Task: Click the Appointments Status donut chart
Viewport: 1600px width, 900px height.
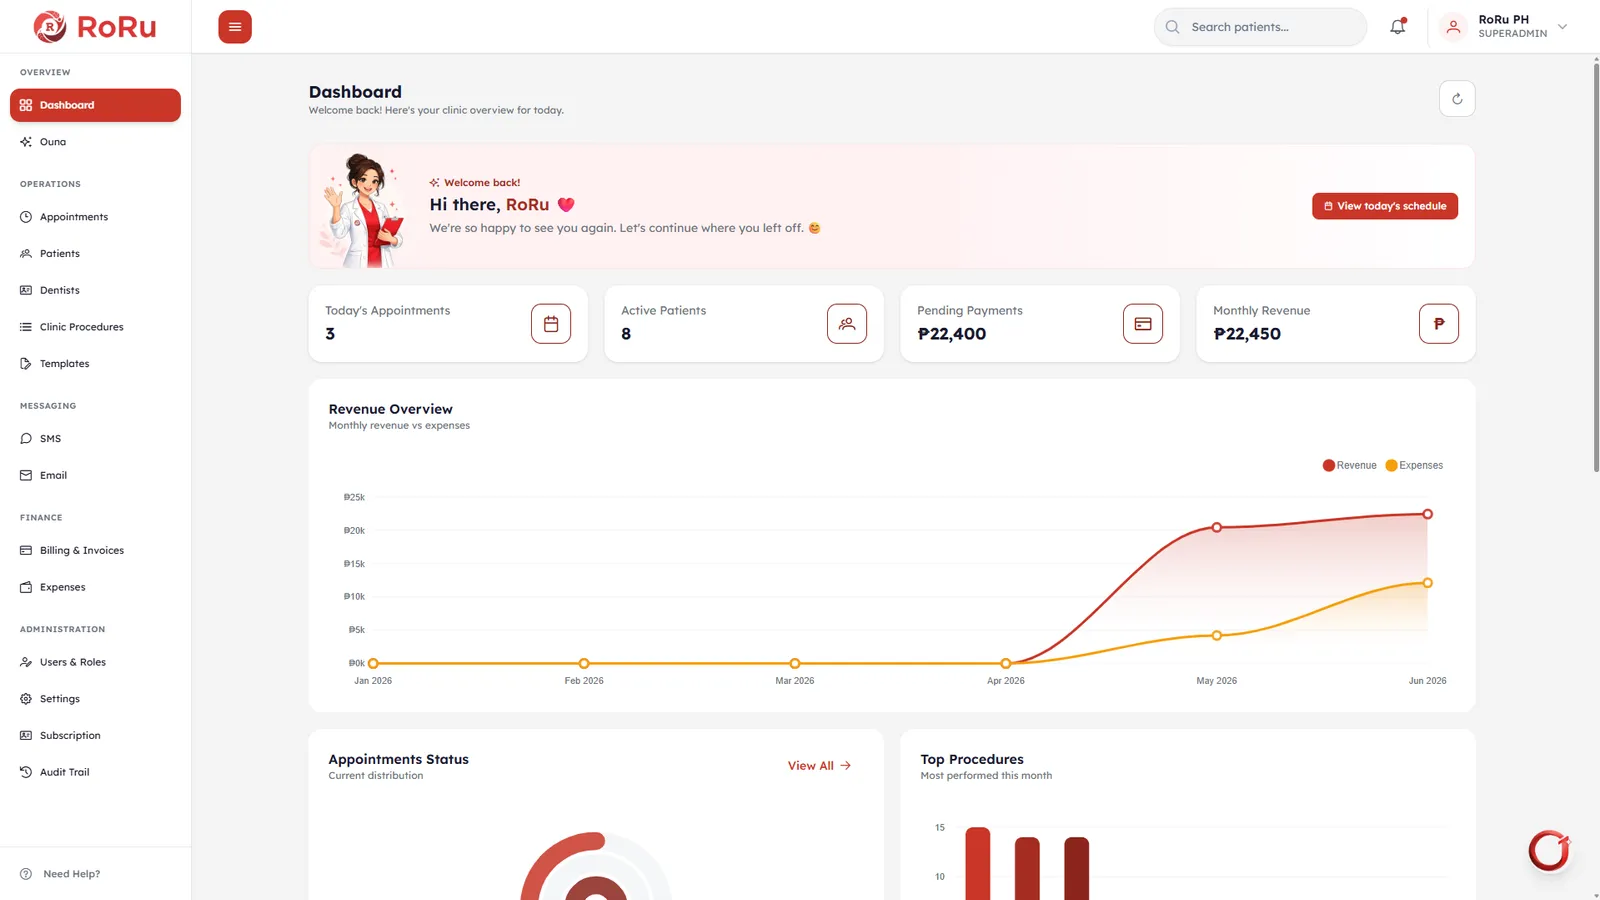Action: click(596, 866)
